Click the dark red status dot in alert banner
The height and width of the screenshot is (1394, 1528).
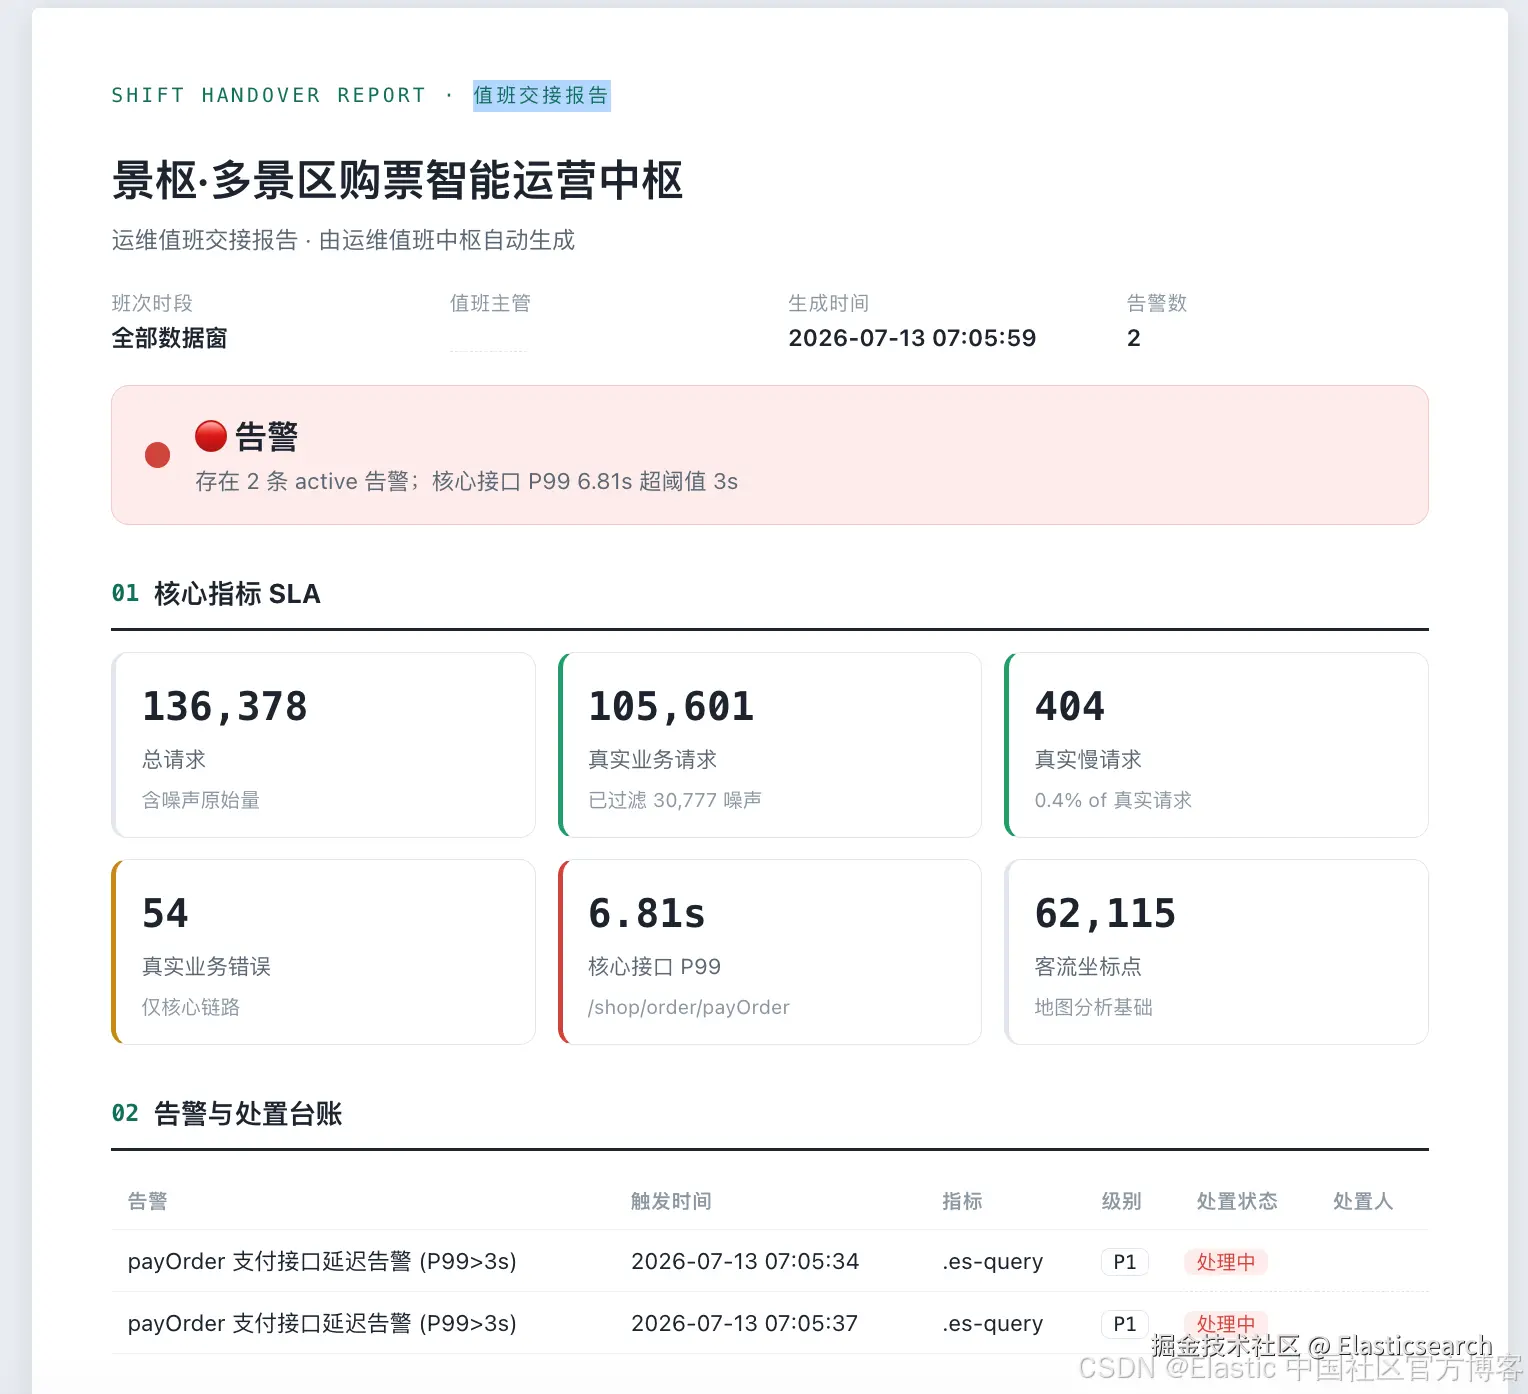point(158,455)
